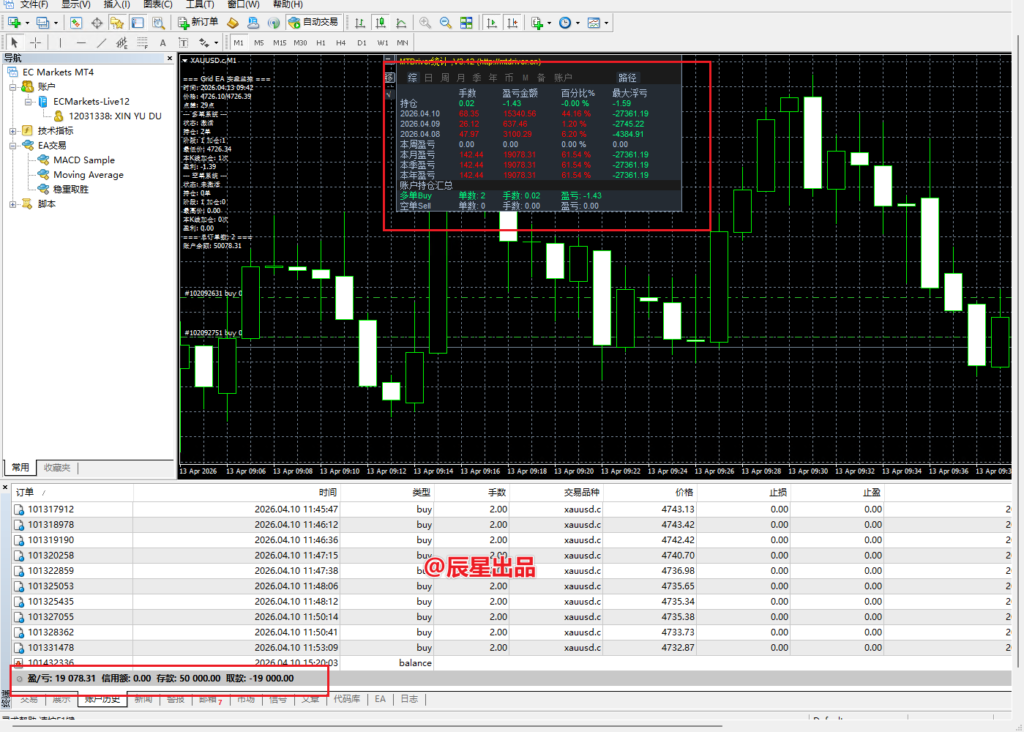Sort by the 订单 column header
This screenshot has width=1024, height=732.
(25, 492)
